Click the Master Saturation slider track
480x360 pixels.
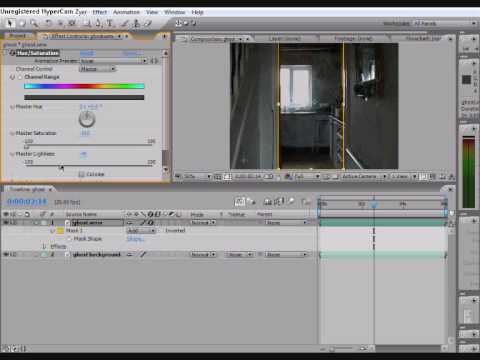click(89, 145)
